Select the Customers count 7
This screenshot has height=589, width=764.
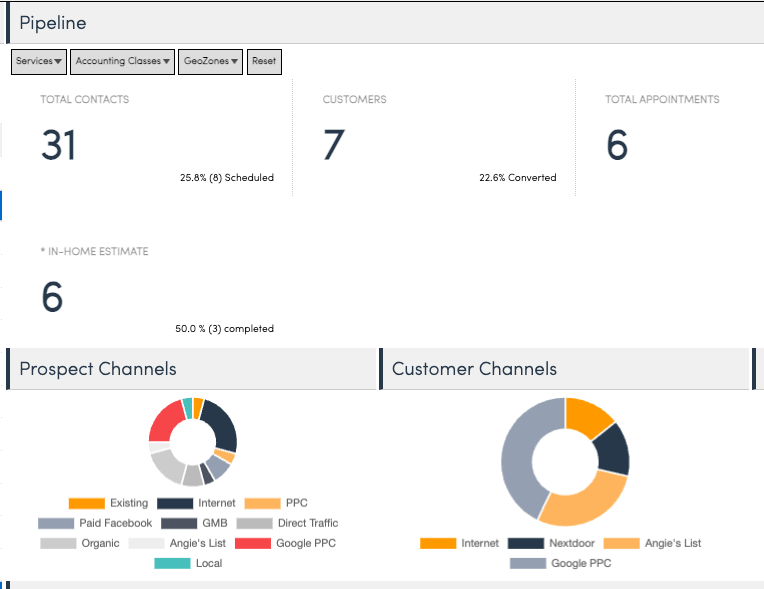click(x=334, y=145)
